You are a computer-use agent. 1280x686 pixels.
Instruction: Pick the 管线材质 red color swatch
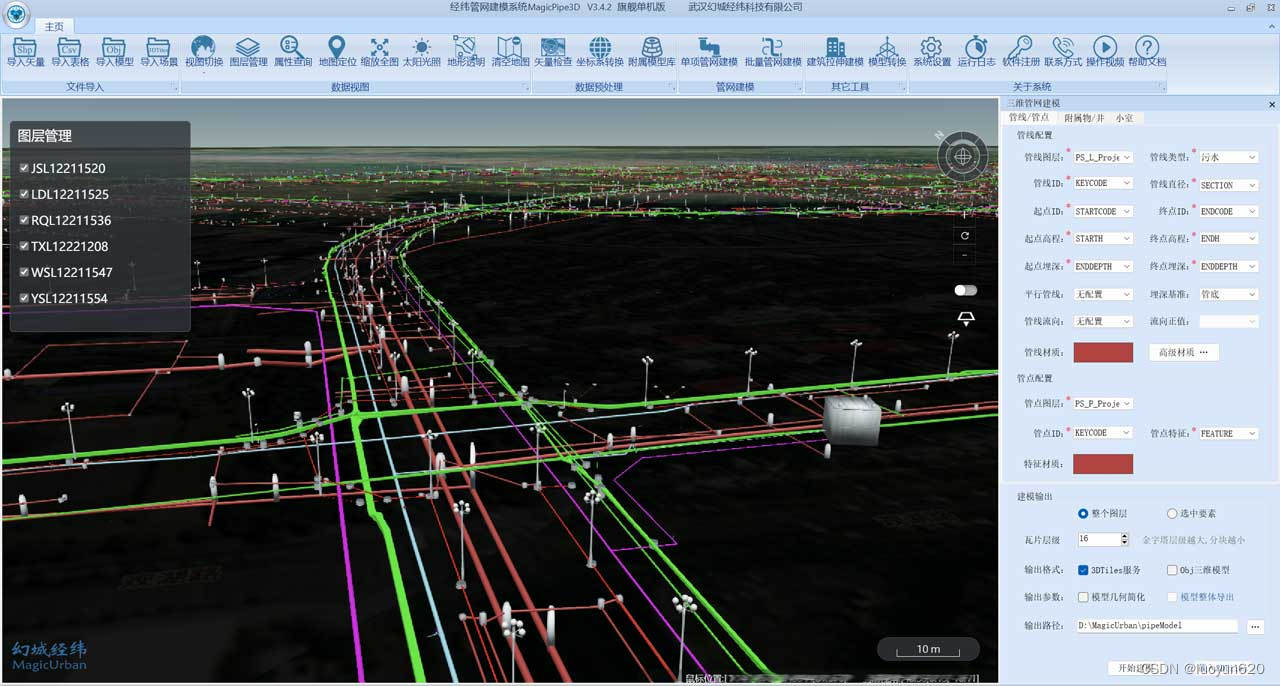(x=1103, y=352)
